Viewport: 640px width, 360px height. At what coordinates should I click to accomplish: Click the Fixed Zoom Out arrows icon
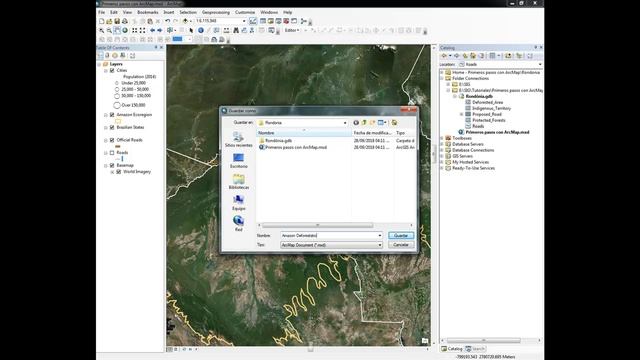click(142, 31)
